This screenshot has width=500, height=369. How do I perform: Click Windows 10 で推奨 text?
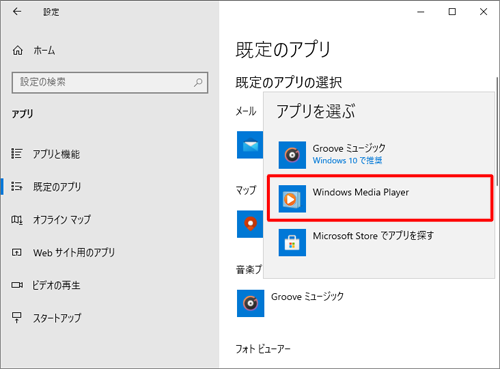coord(347,161)
